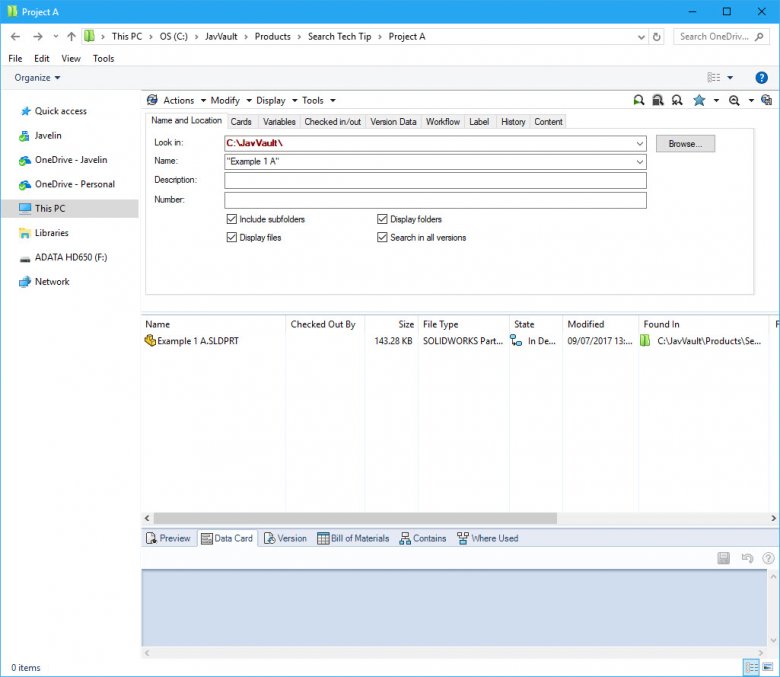The width and height of the screenshot is (780, 677).
Task: Open the Contains tab
Action: [422, 538]
